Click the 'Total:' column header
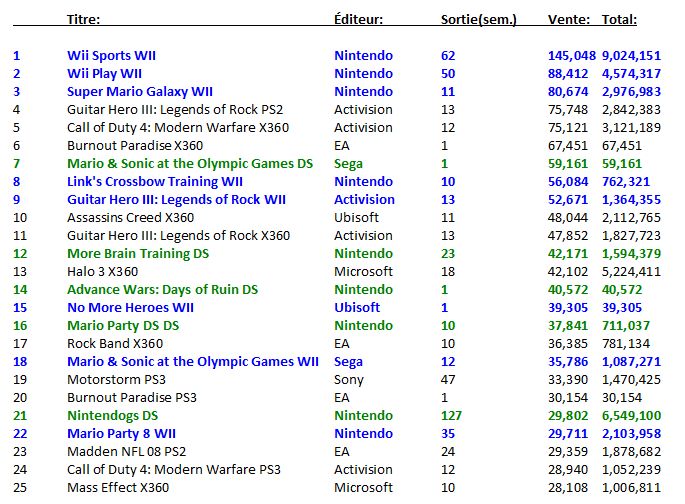 tap(619, 20)
